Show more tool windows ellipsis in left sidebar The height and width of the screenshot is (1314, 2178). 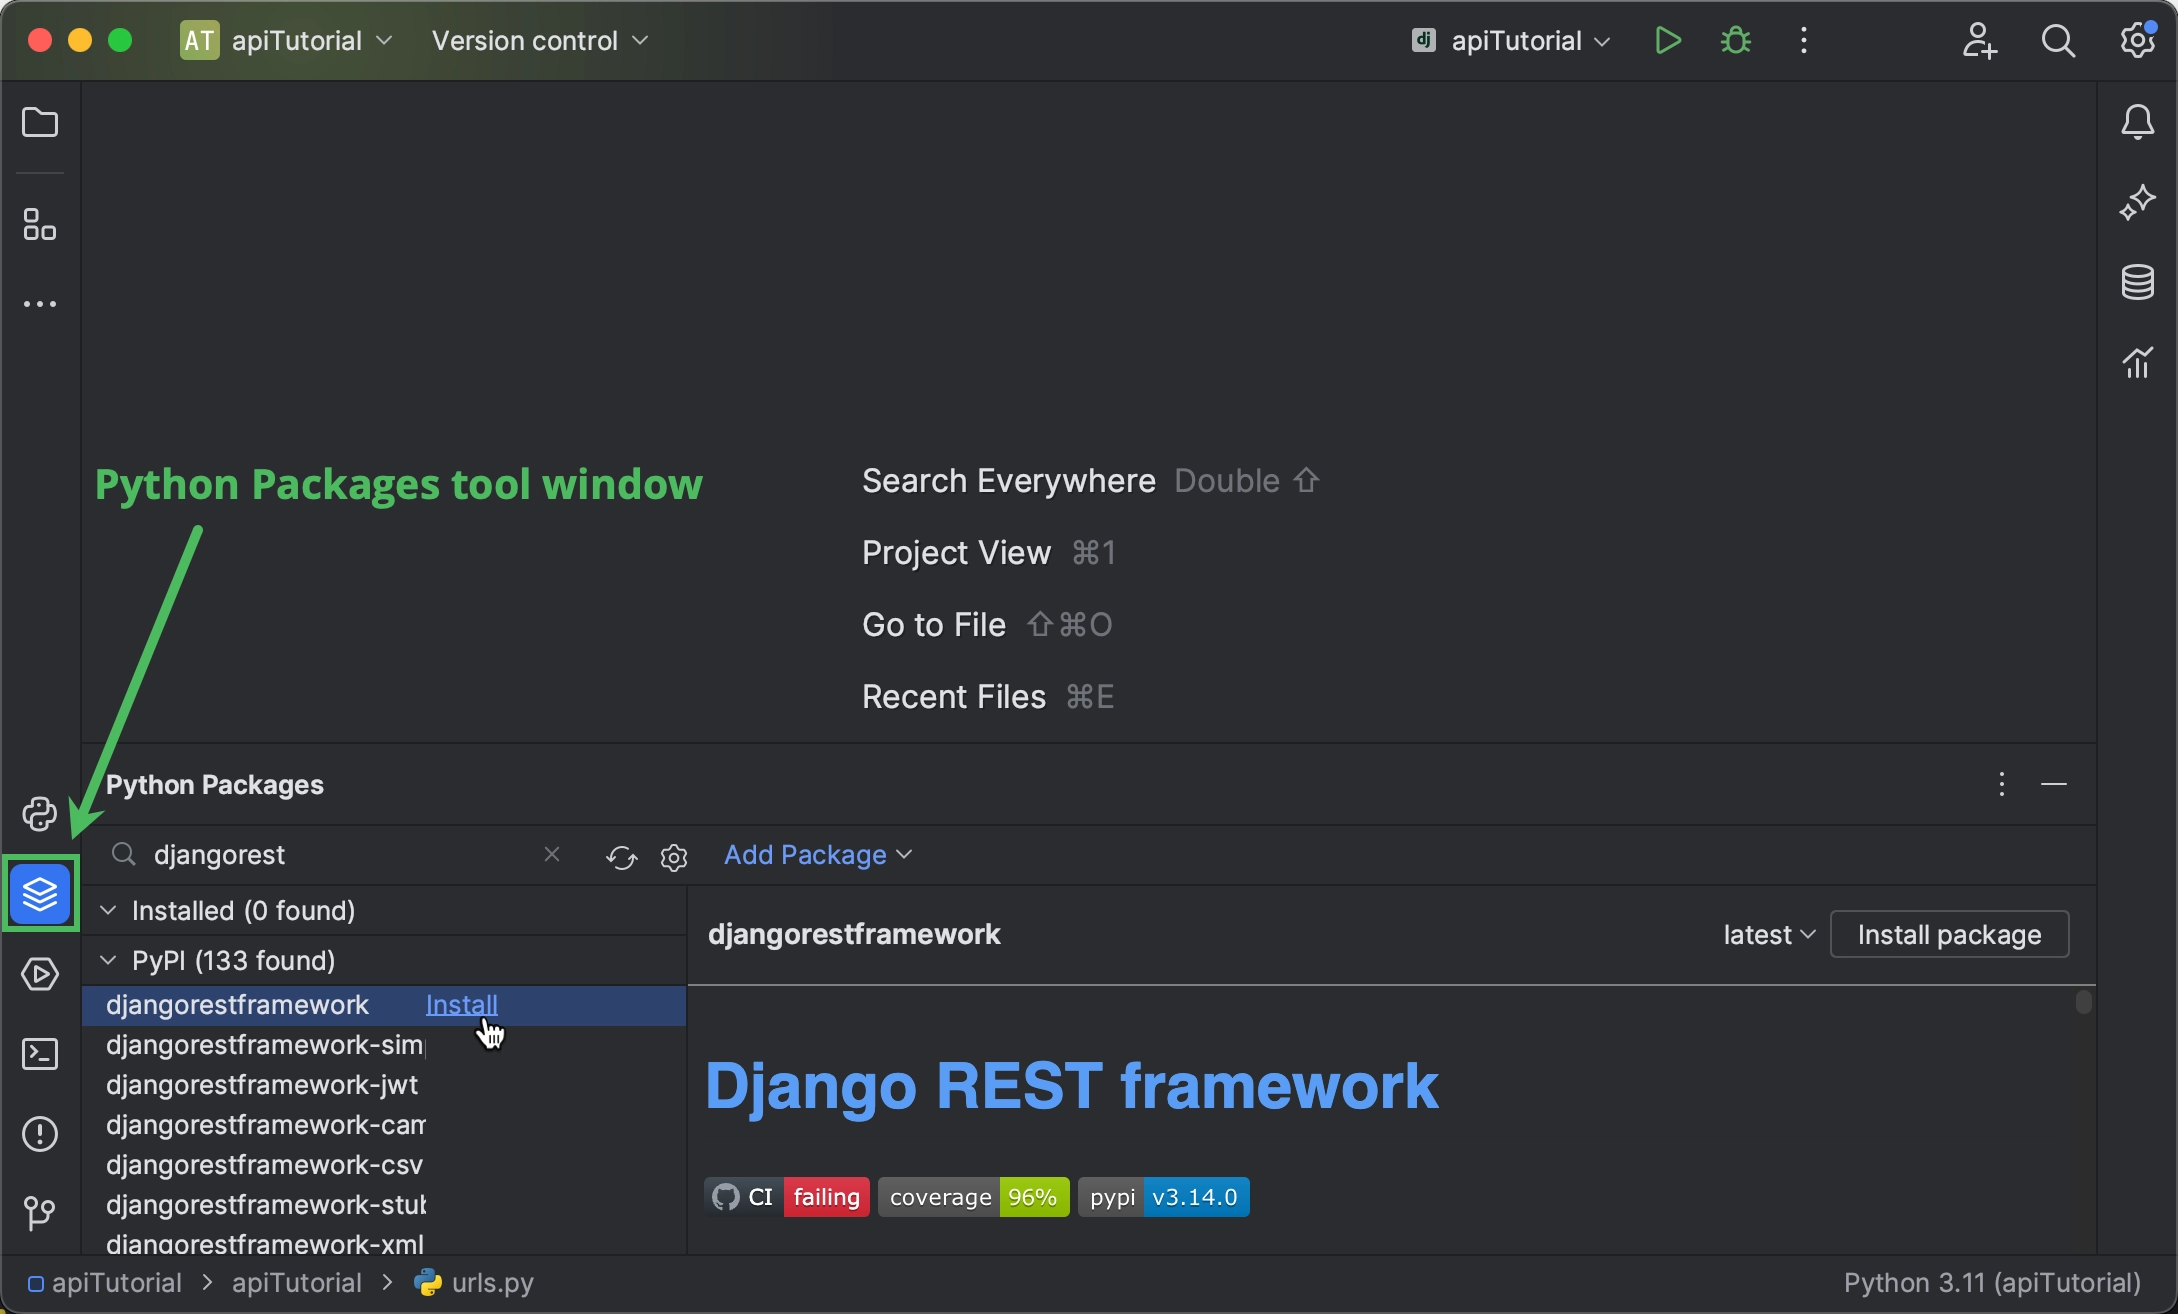pyautogui.click(x=40, y=304)
